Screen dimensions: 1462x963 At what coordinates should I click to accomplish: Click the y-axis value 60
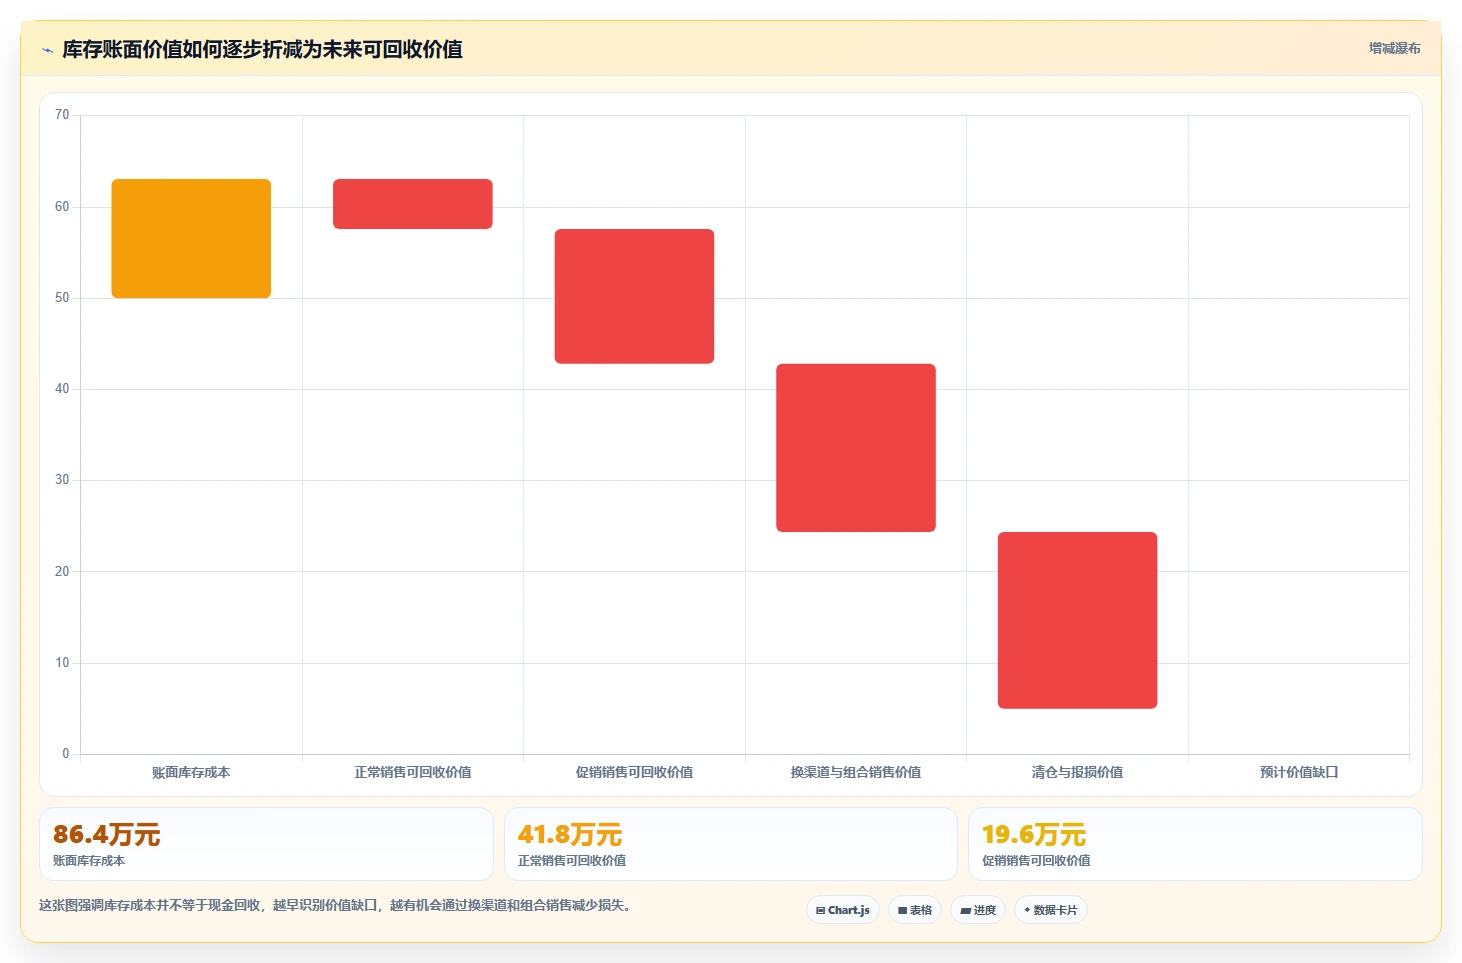pyautogui.click(x=62, y=207)
